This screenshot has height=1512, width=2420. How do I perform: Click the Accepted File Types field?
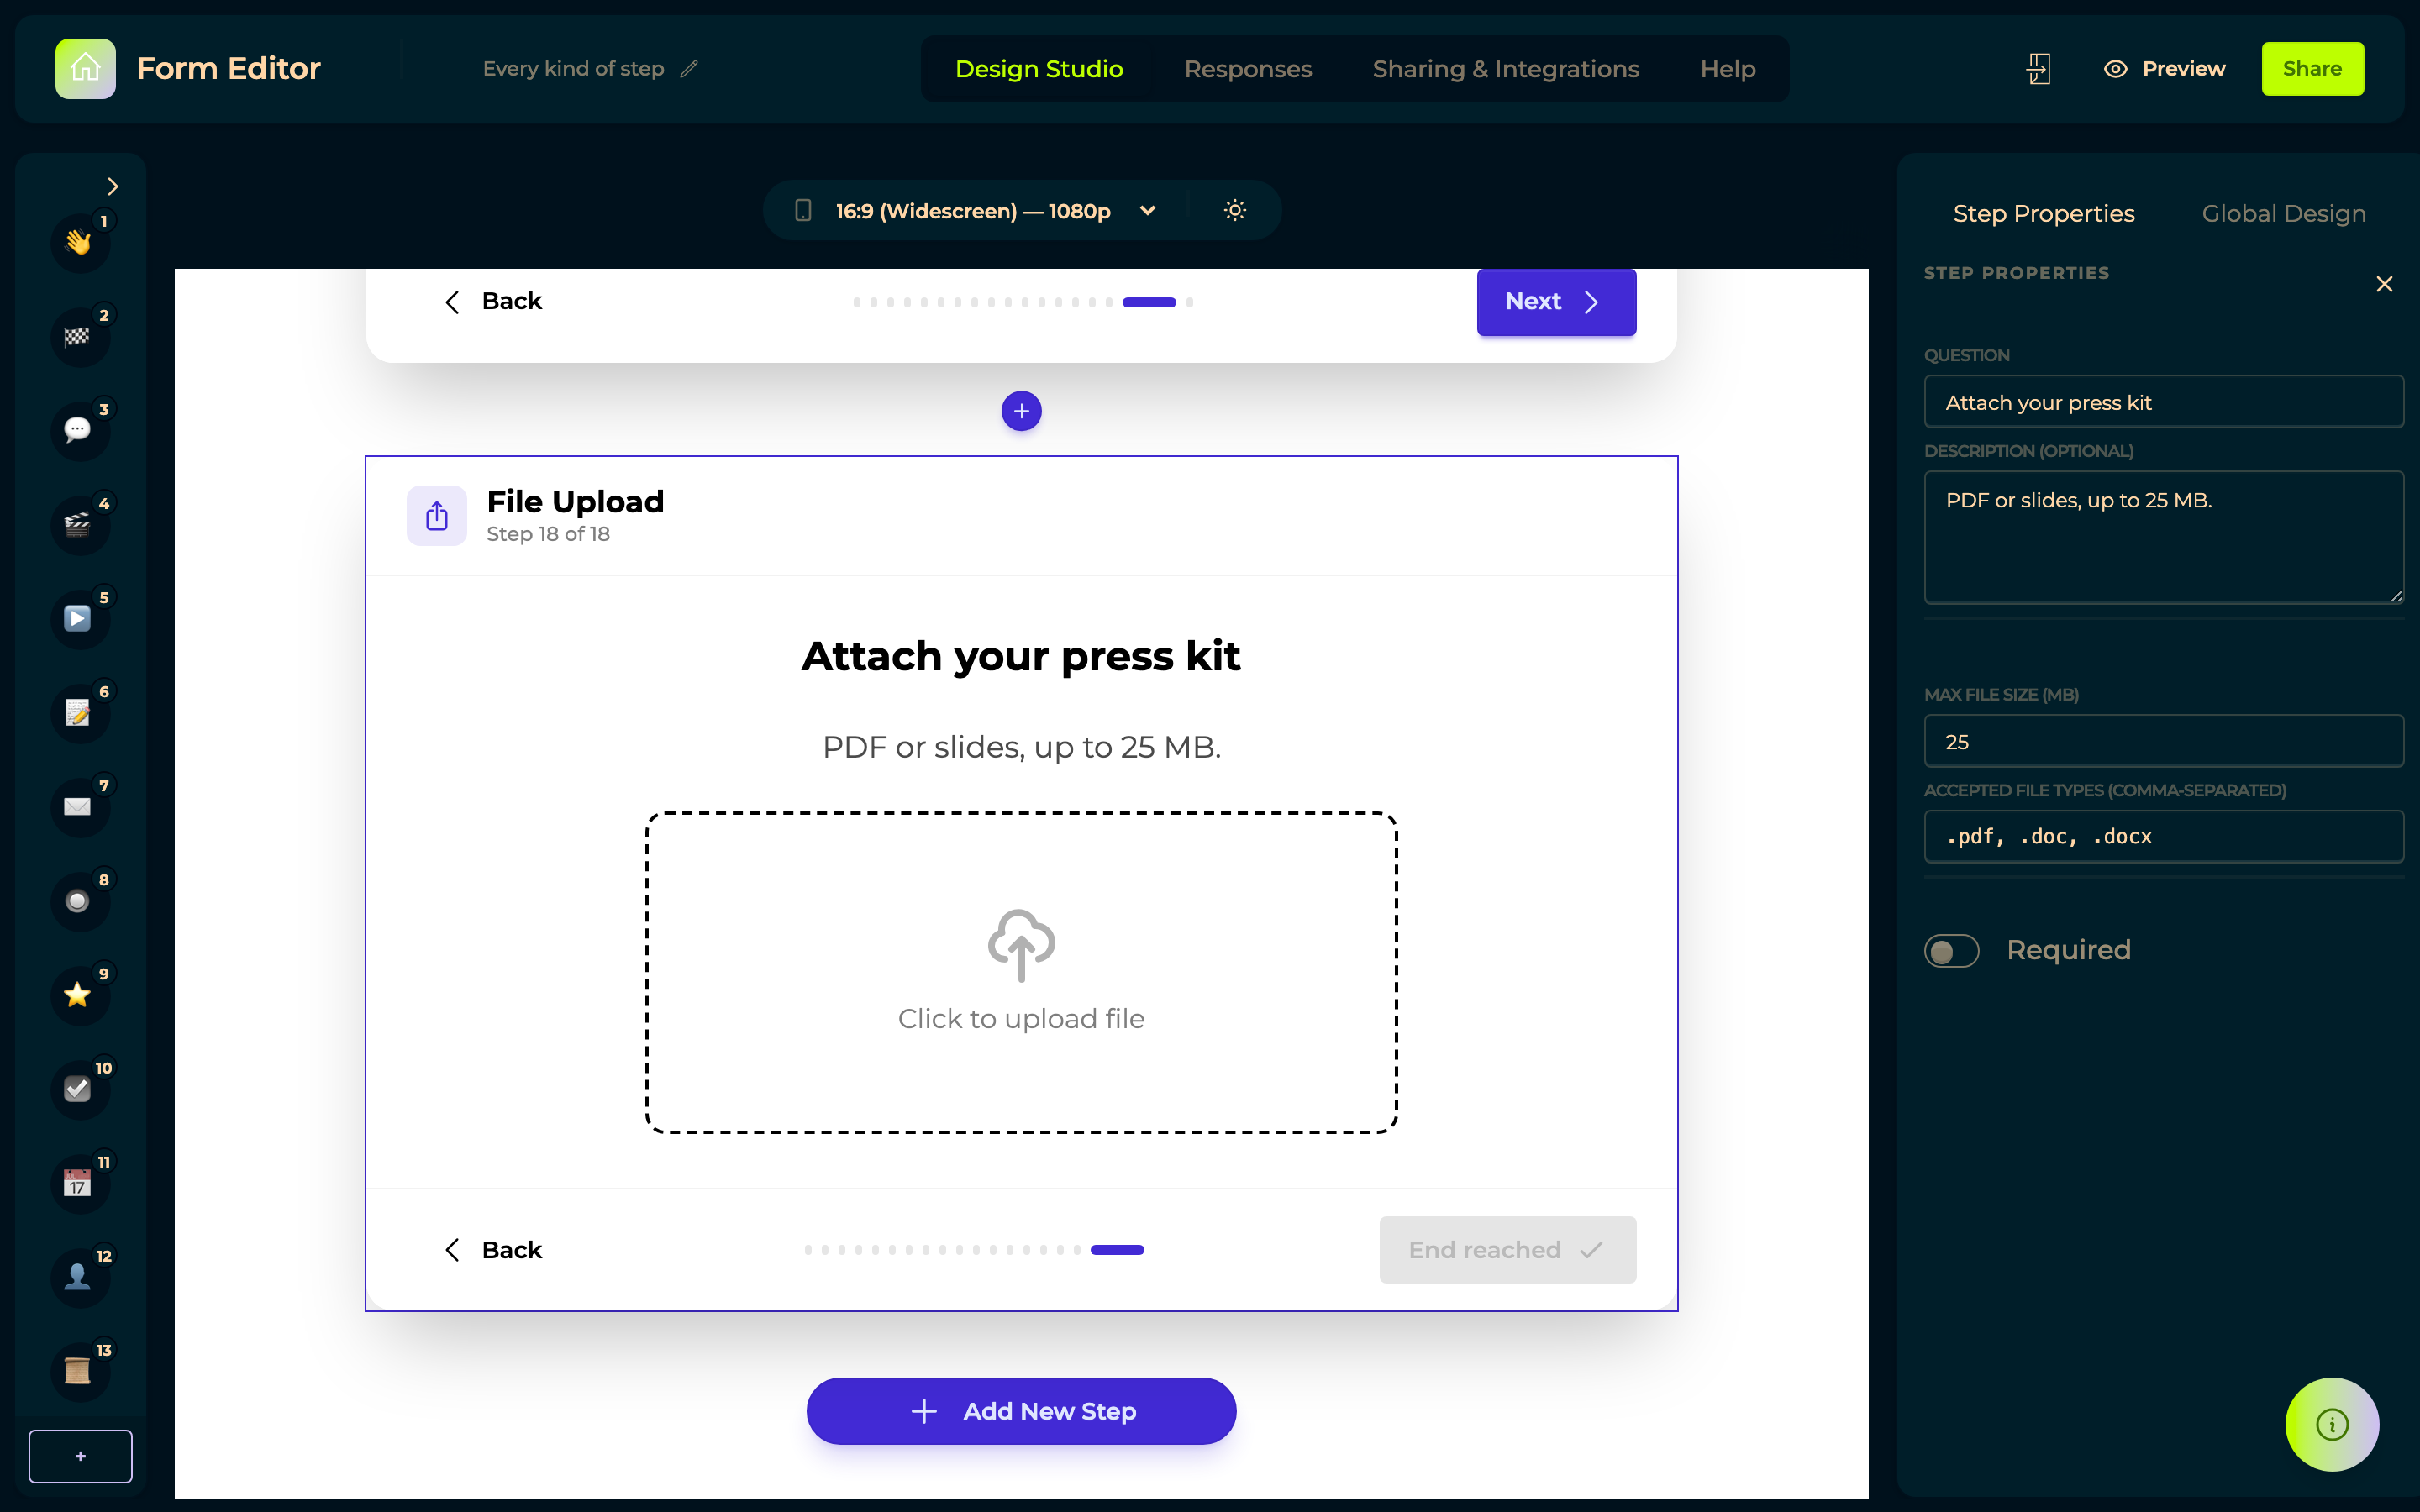(x=2163, y=837)
